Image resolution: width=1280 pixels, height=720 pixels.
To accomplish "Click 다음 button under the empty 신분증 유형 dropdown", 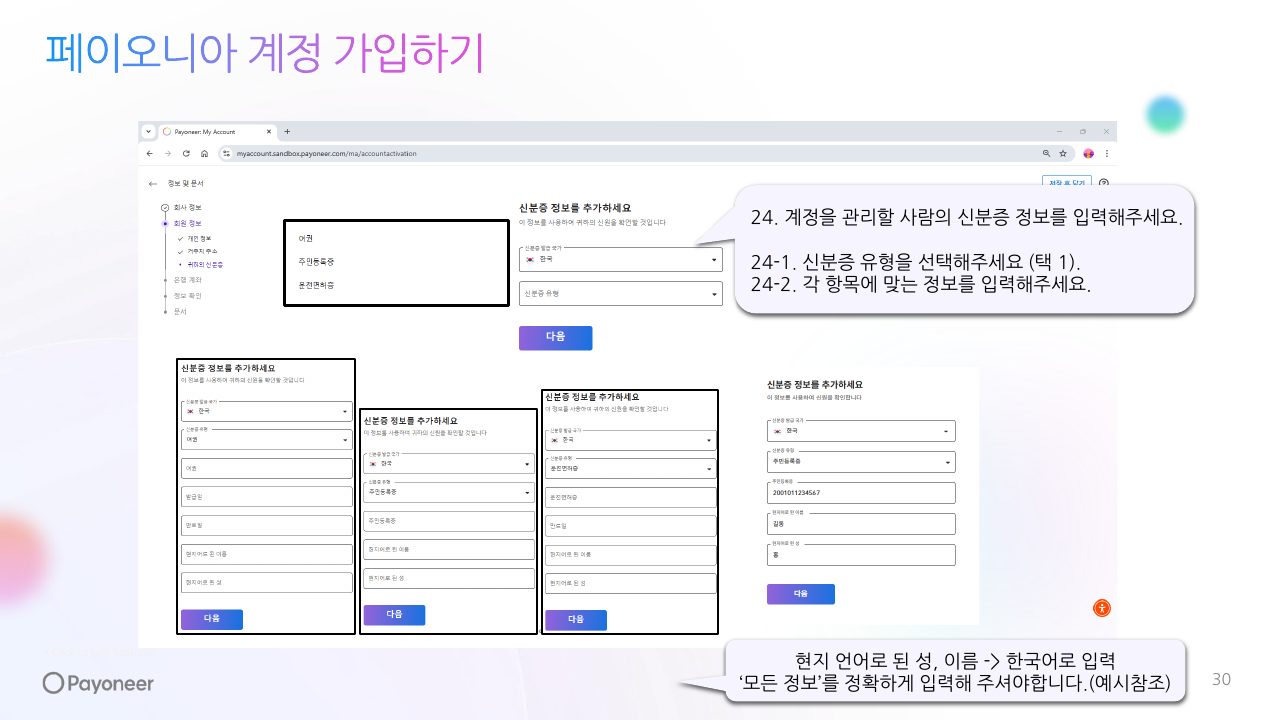I will pos(555,338).
